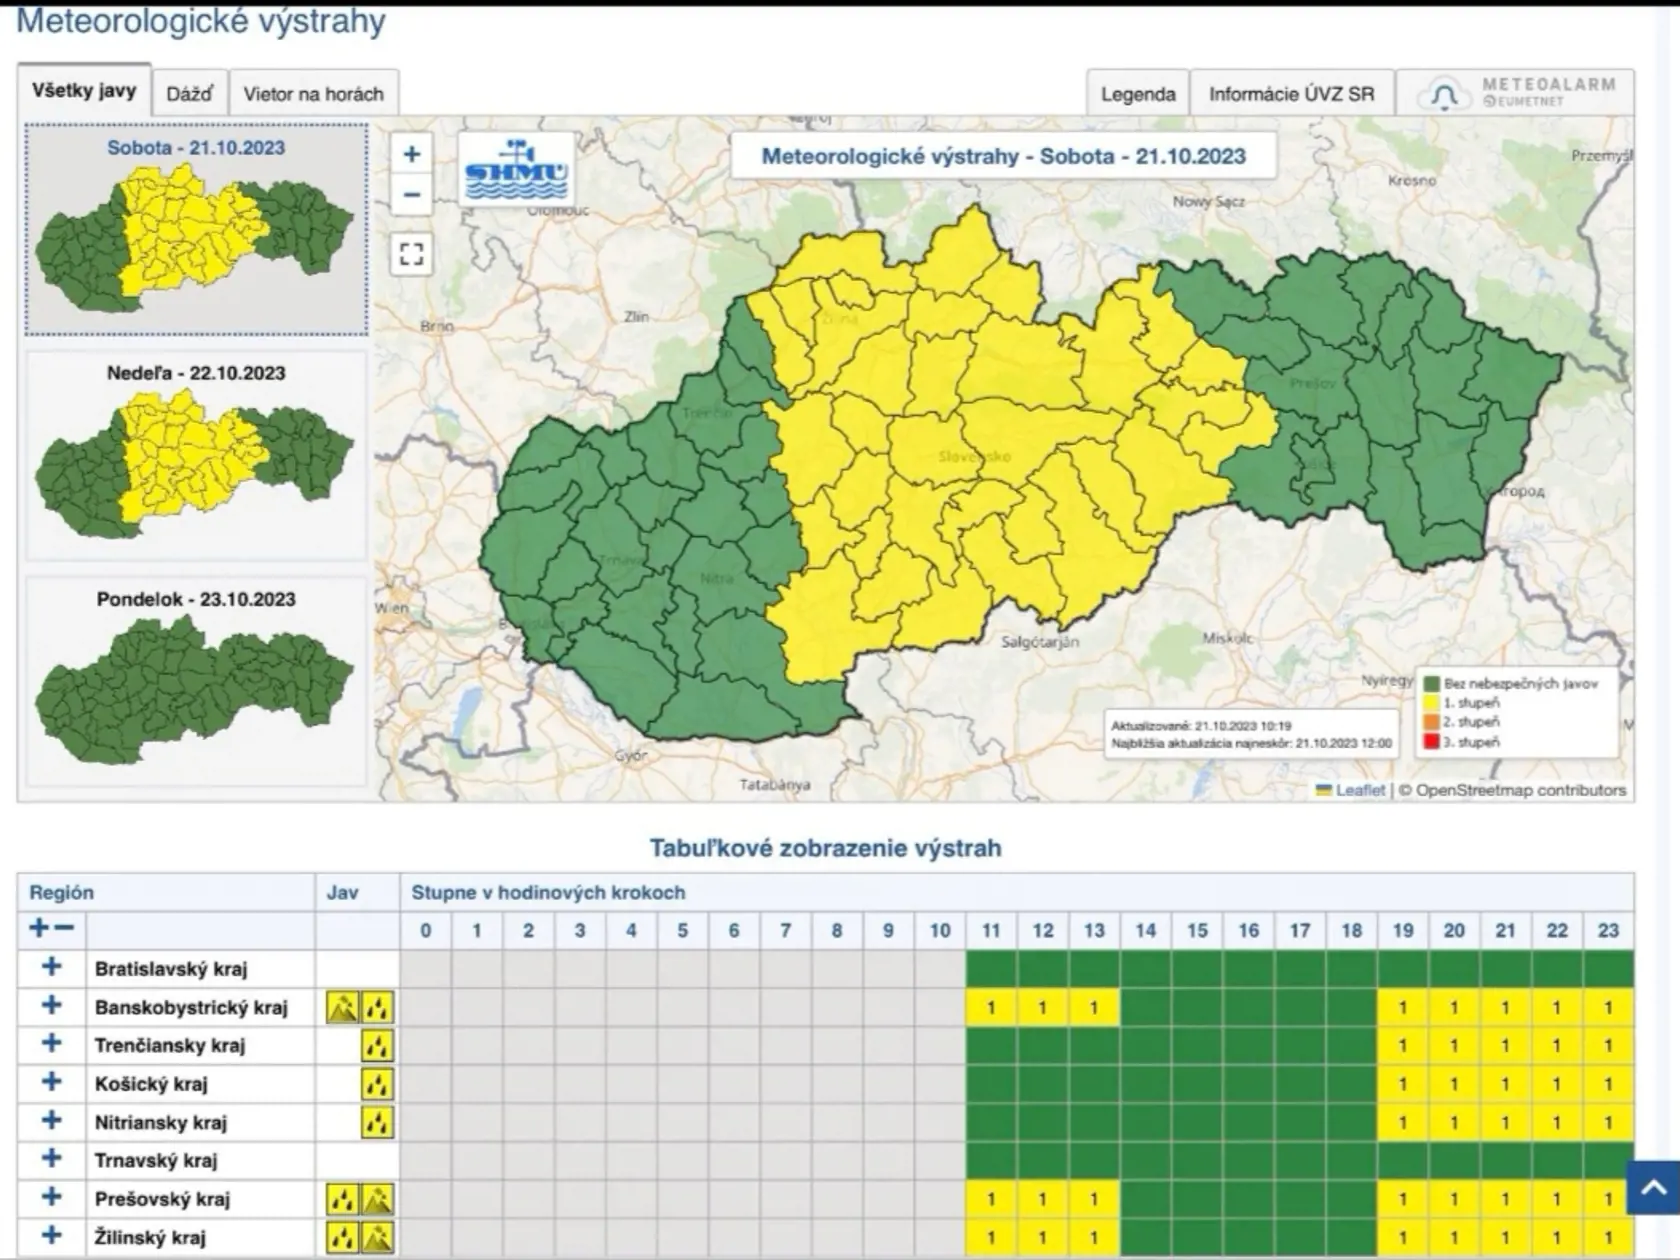Click Trenčiansky kraj level cell at hour 19
Screen dimensions: 1680x1260
1403,1046
